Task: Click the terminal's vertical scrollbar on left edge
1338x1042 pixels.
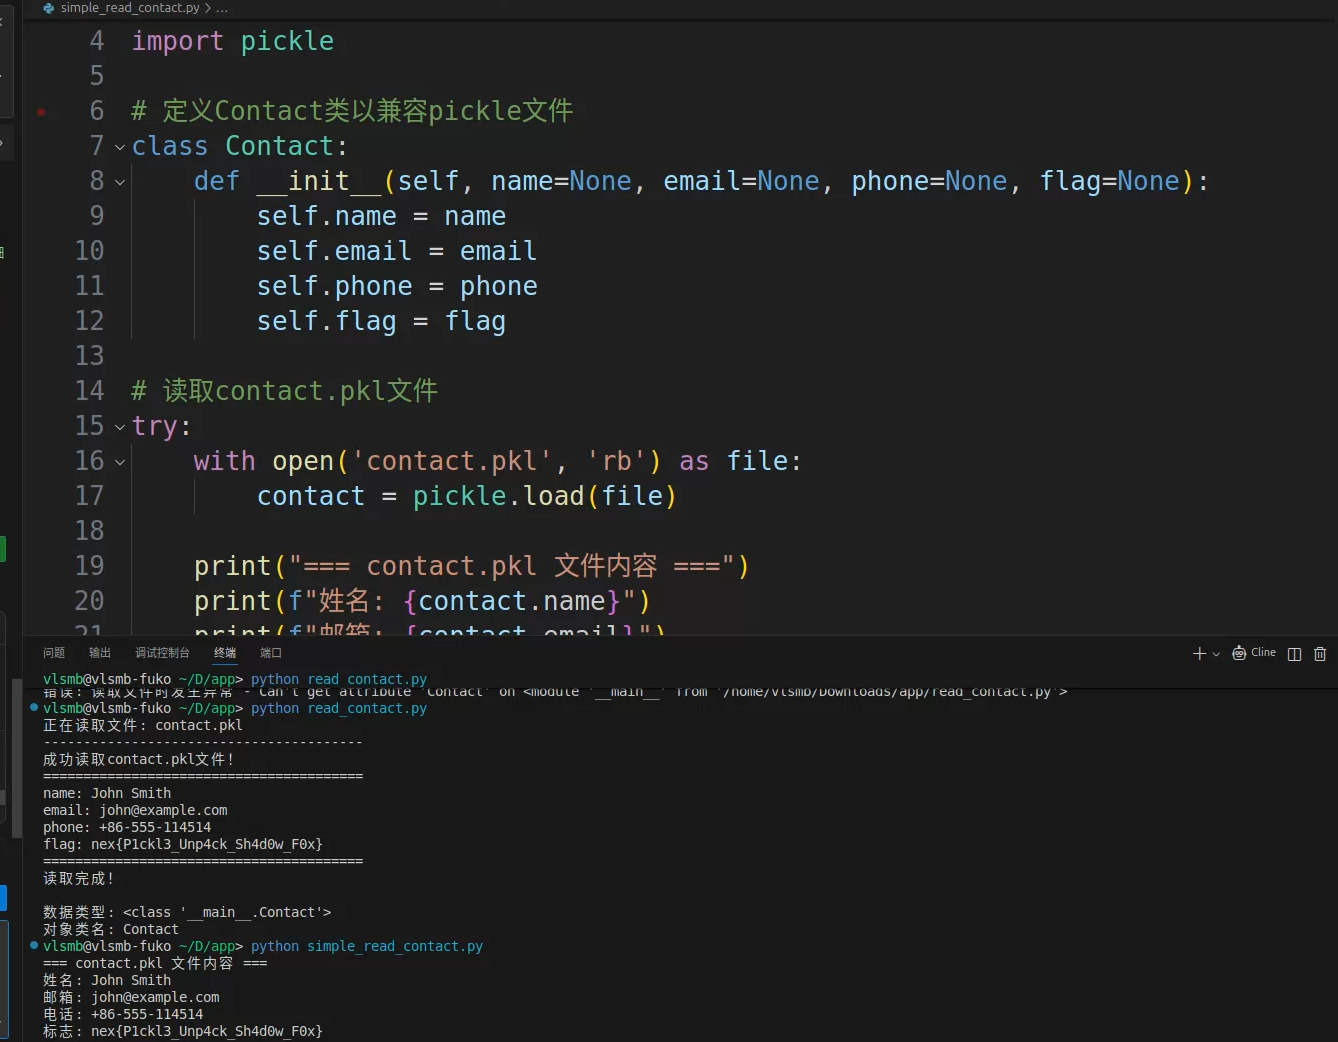Action: tap(16, 760)
